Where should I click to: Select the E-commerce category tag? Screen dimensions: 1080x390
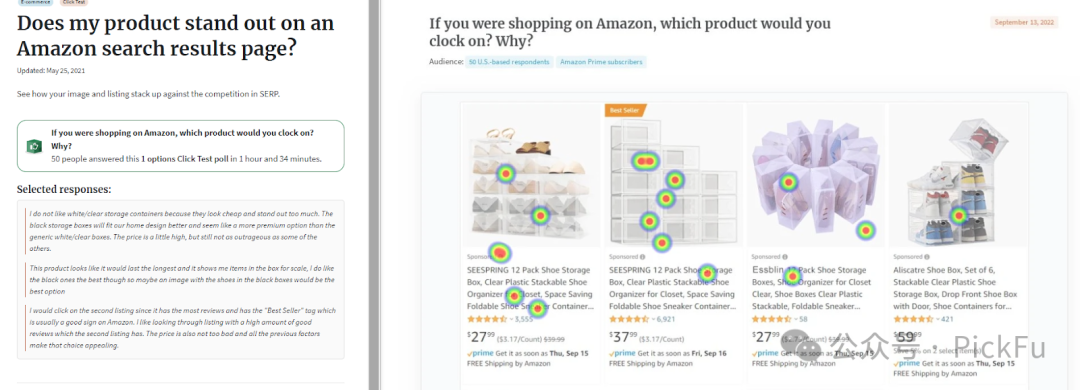34,2
